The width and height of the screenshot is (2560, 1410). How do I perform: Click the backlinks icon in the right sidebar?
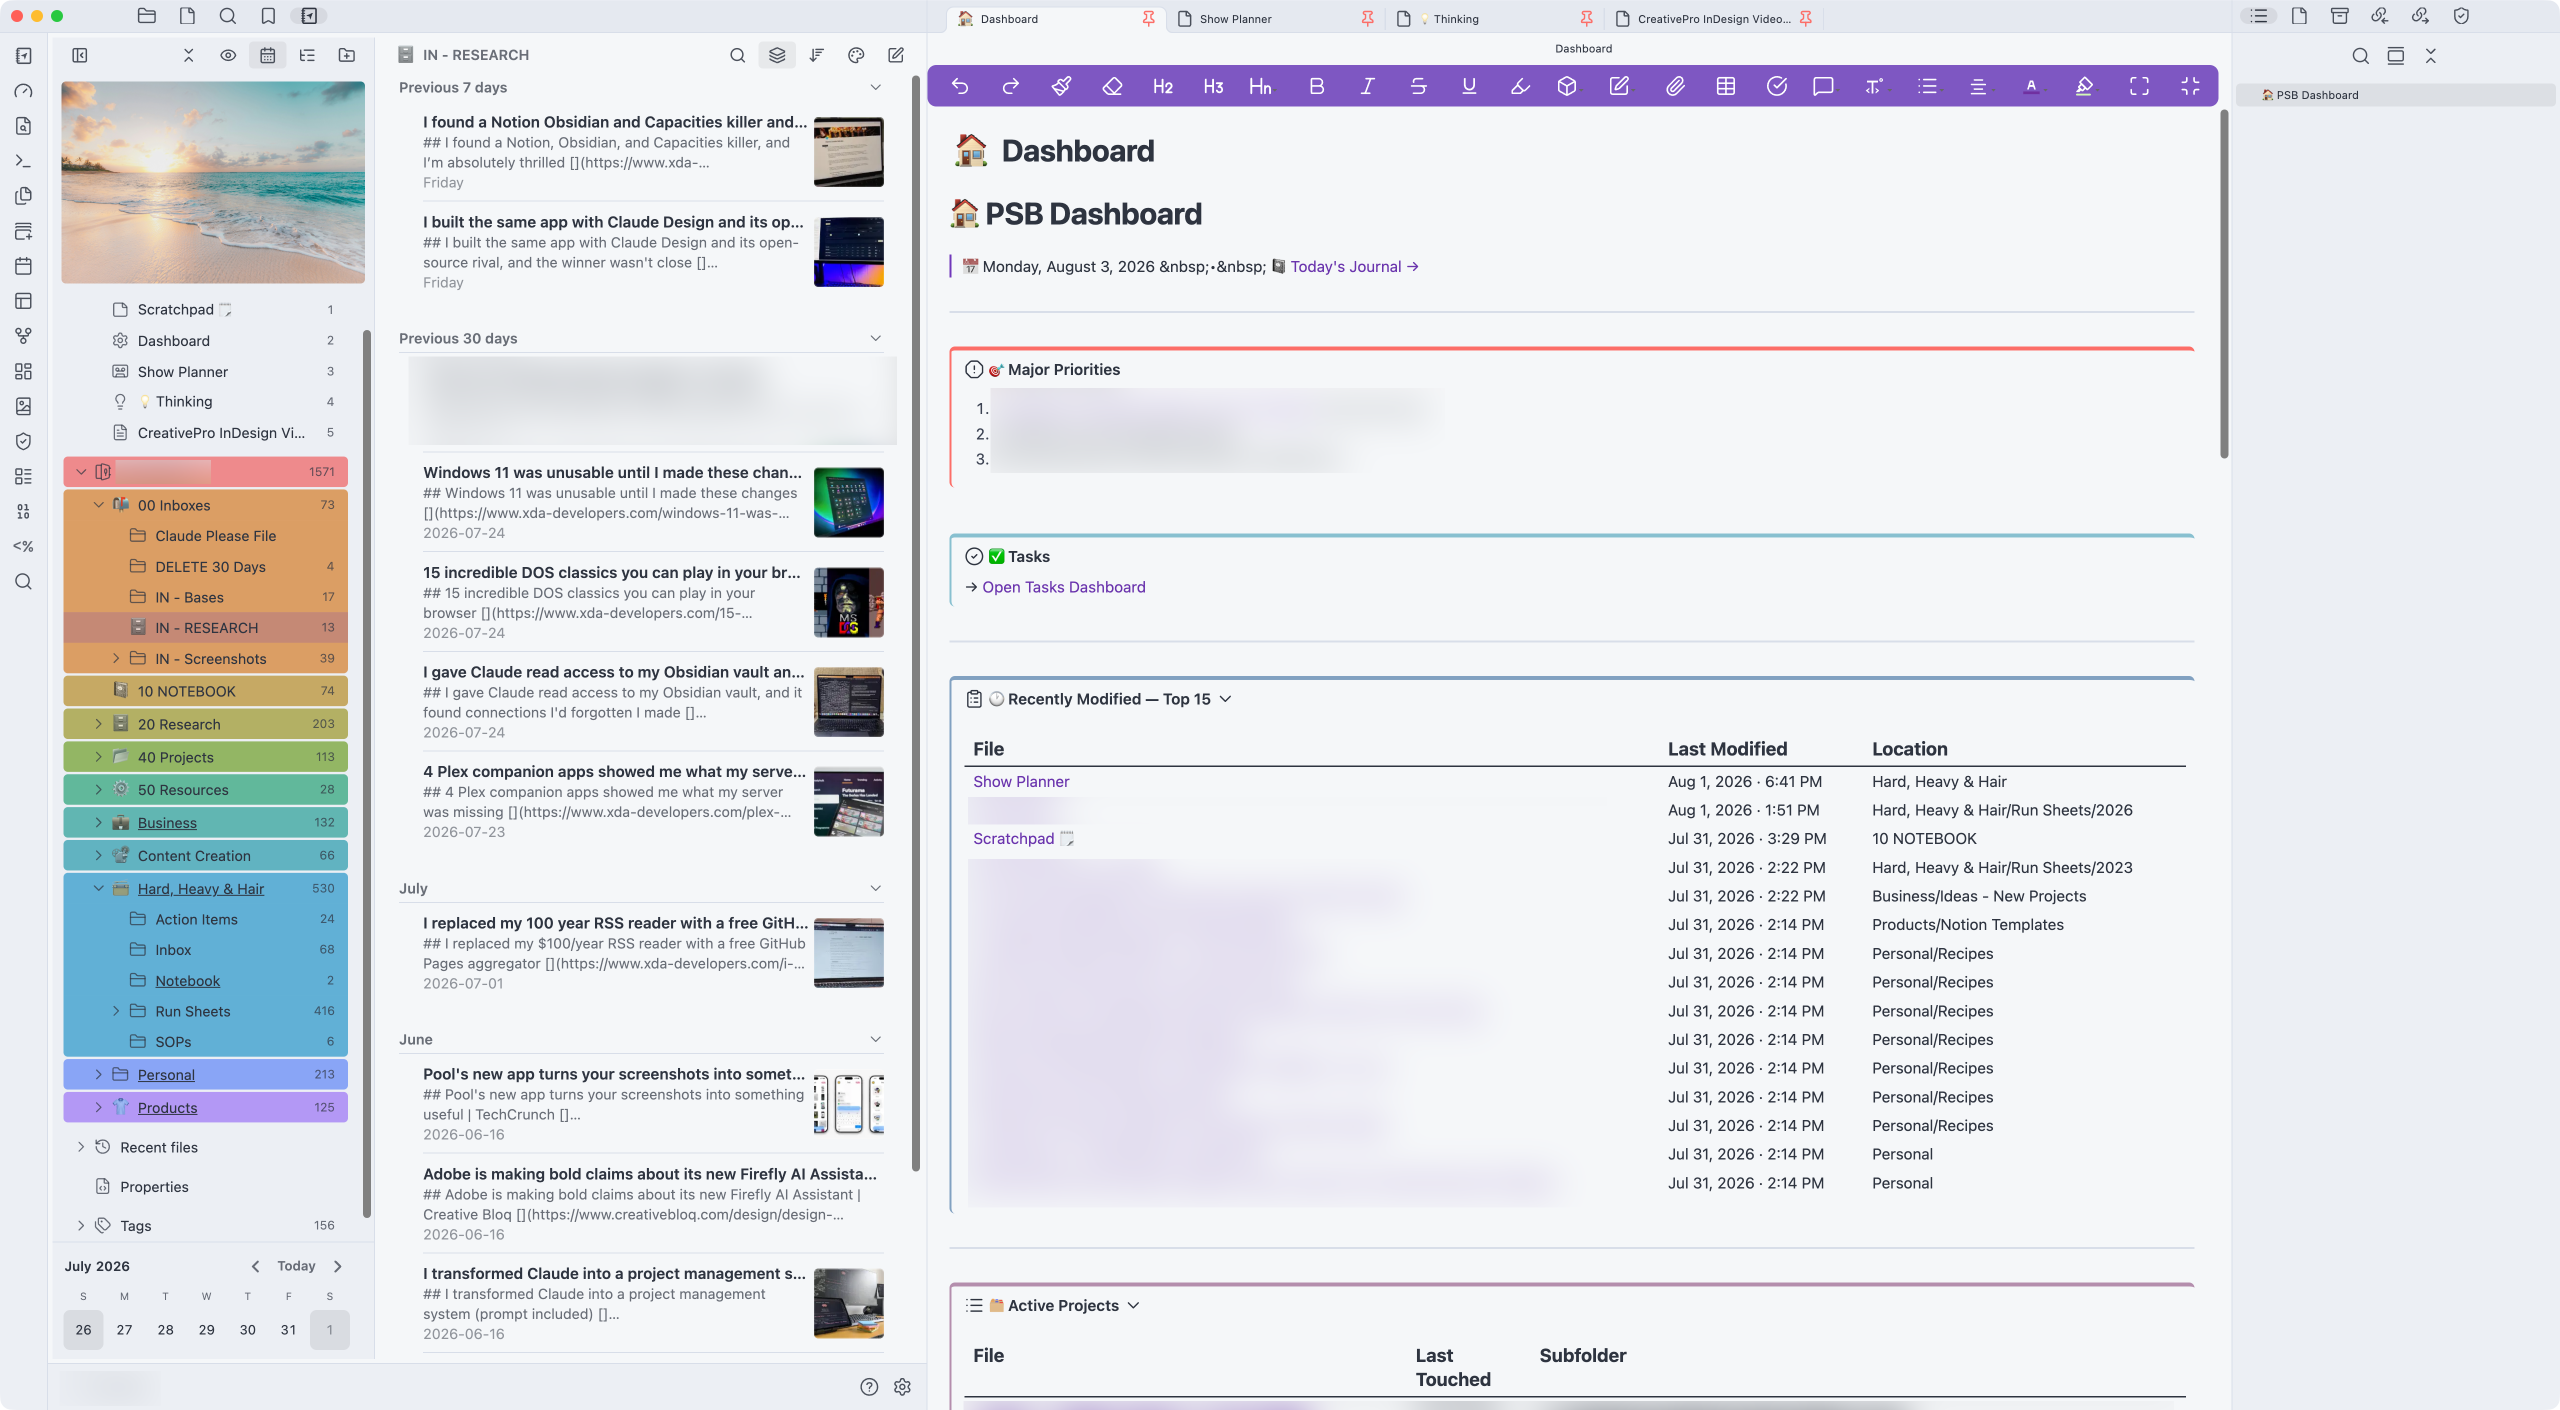(x=2379, y=16)
